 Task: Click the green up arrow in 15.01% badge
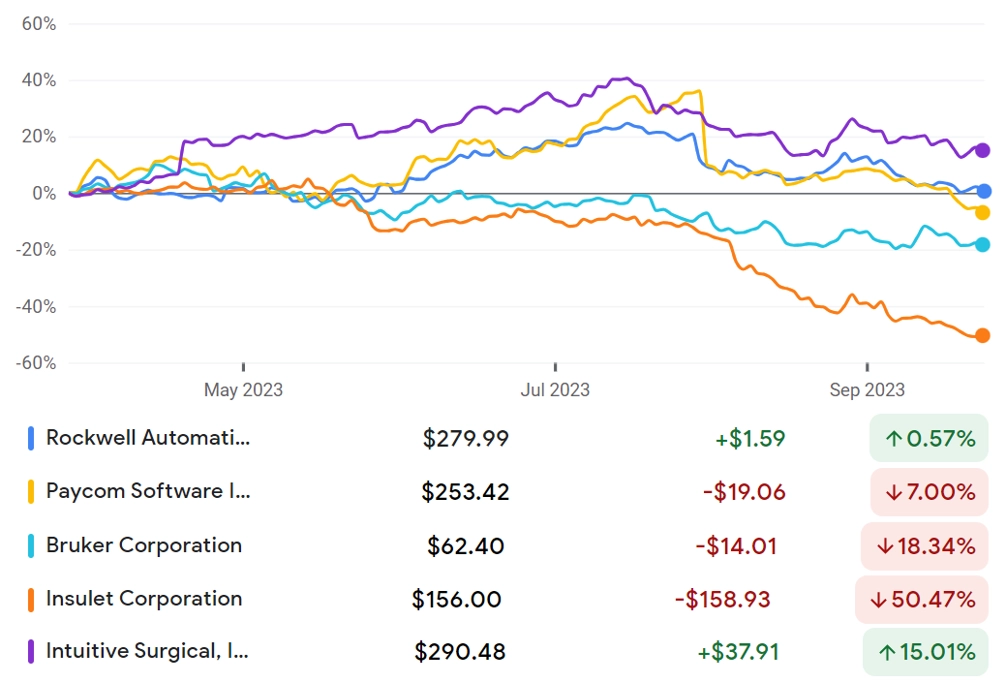[887, 653]
